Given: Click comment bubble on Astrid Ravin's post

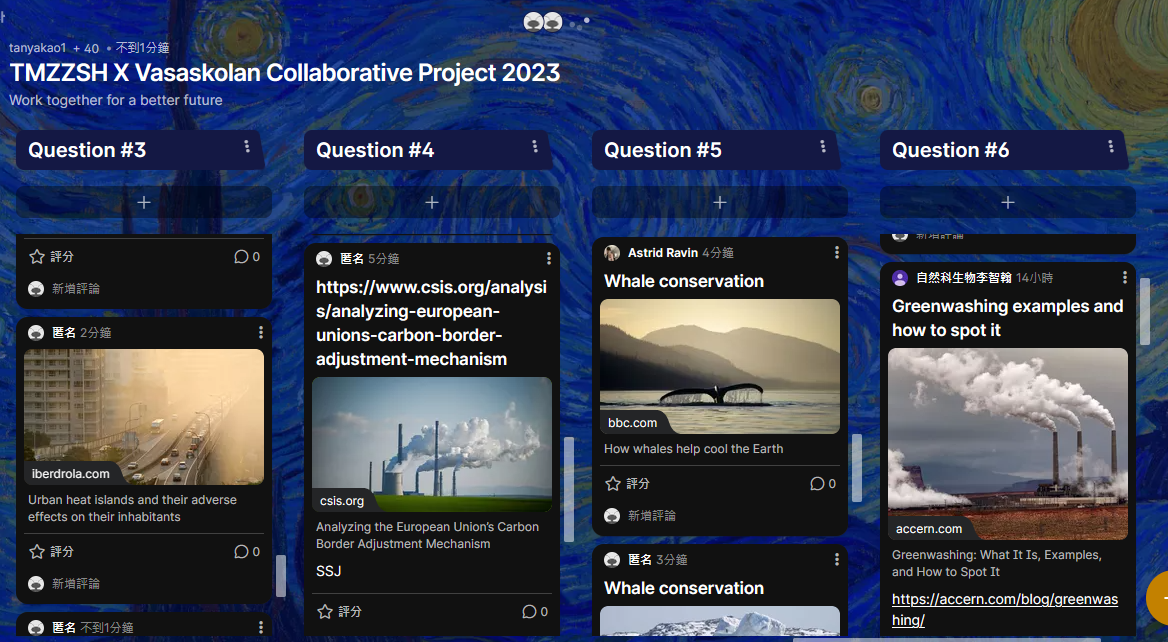Looking at the screenshot, I should [x=817, y=484].
